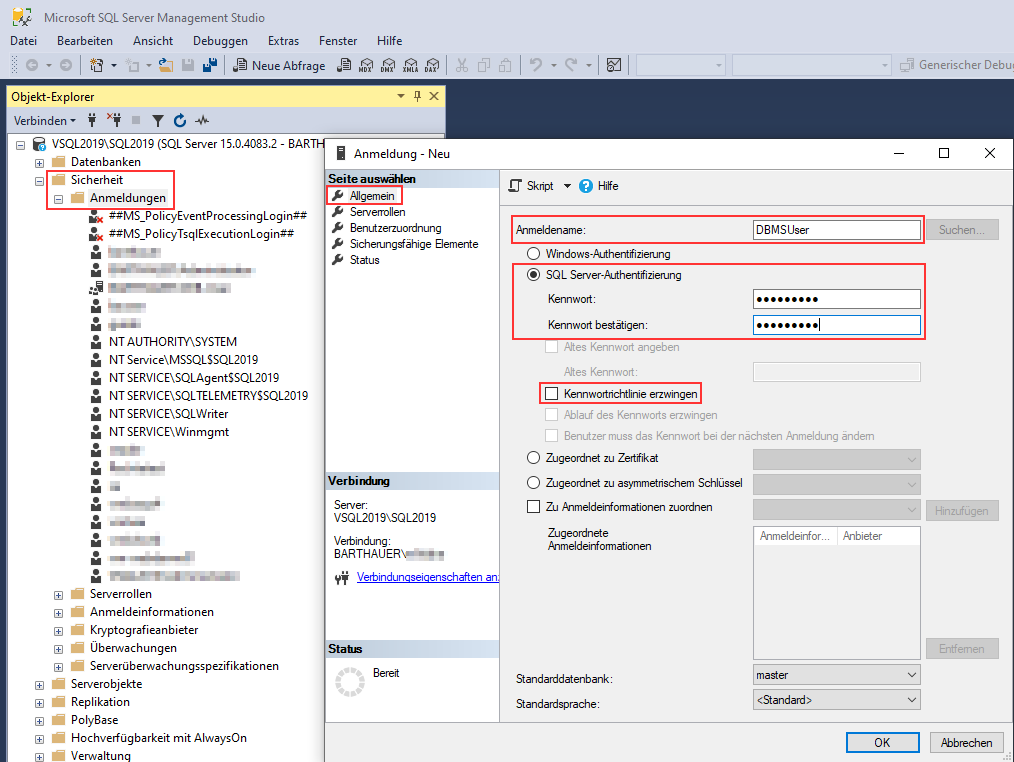The height and width of the screenshot is (762, 1014).
Task: Refresh the Objekt-Explorer tree
Action: coord(180,120)
